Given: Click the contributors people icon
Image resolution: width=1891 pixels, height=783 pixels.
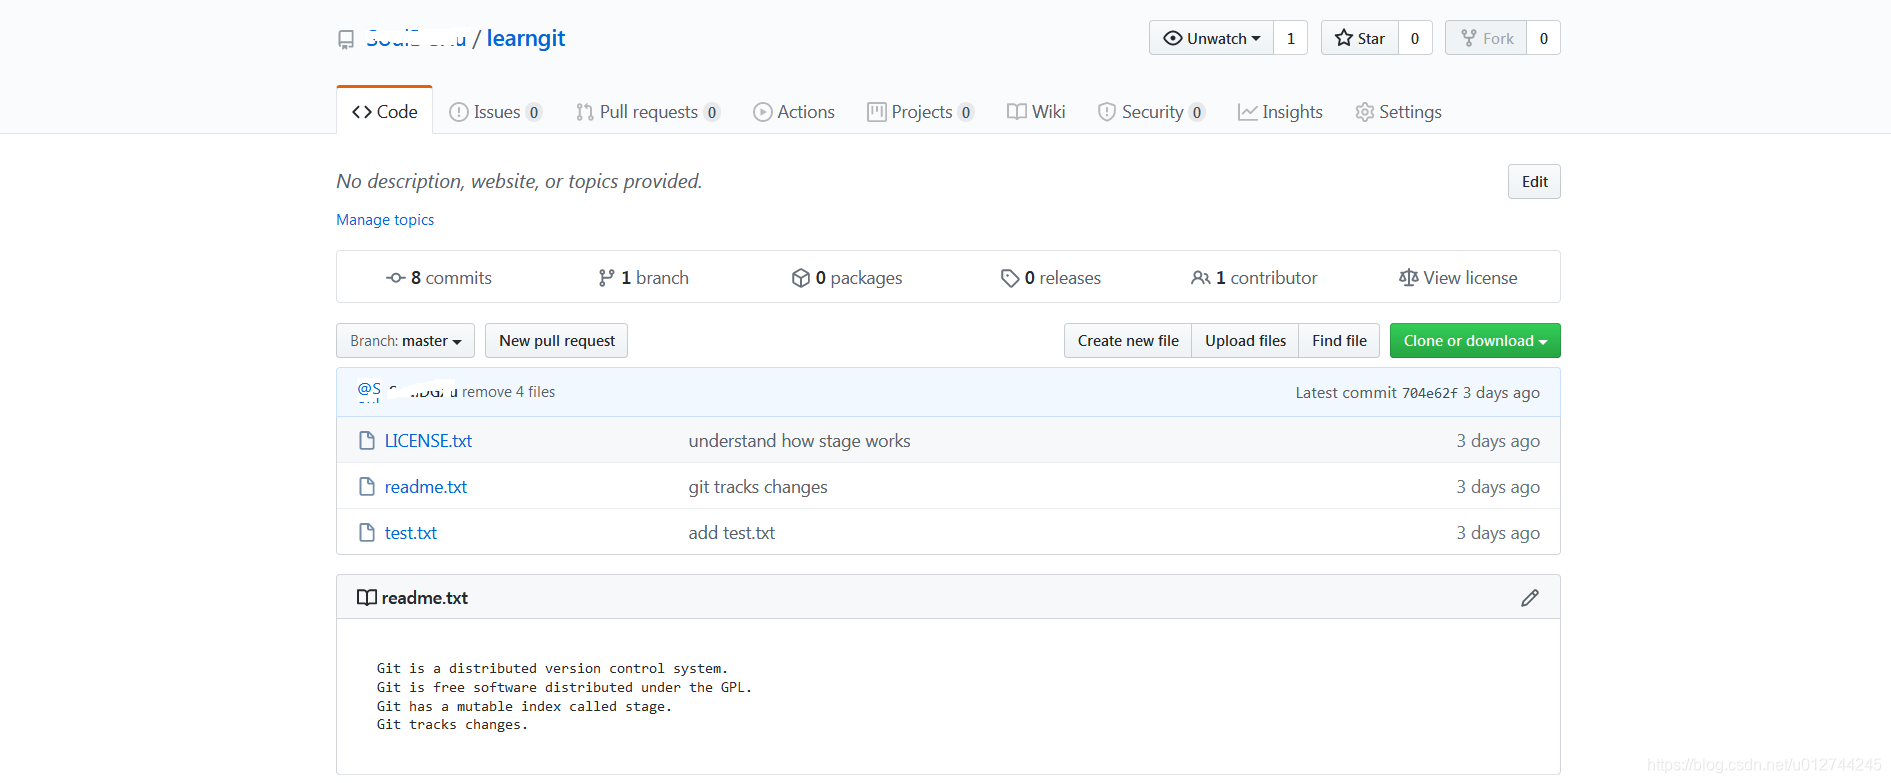Looking at the screenshot, I should point(1201,278).
